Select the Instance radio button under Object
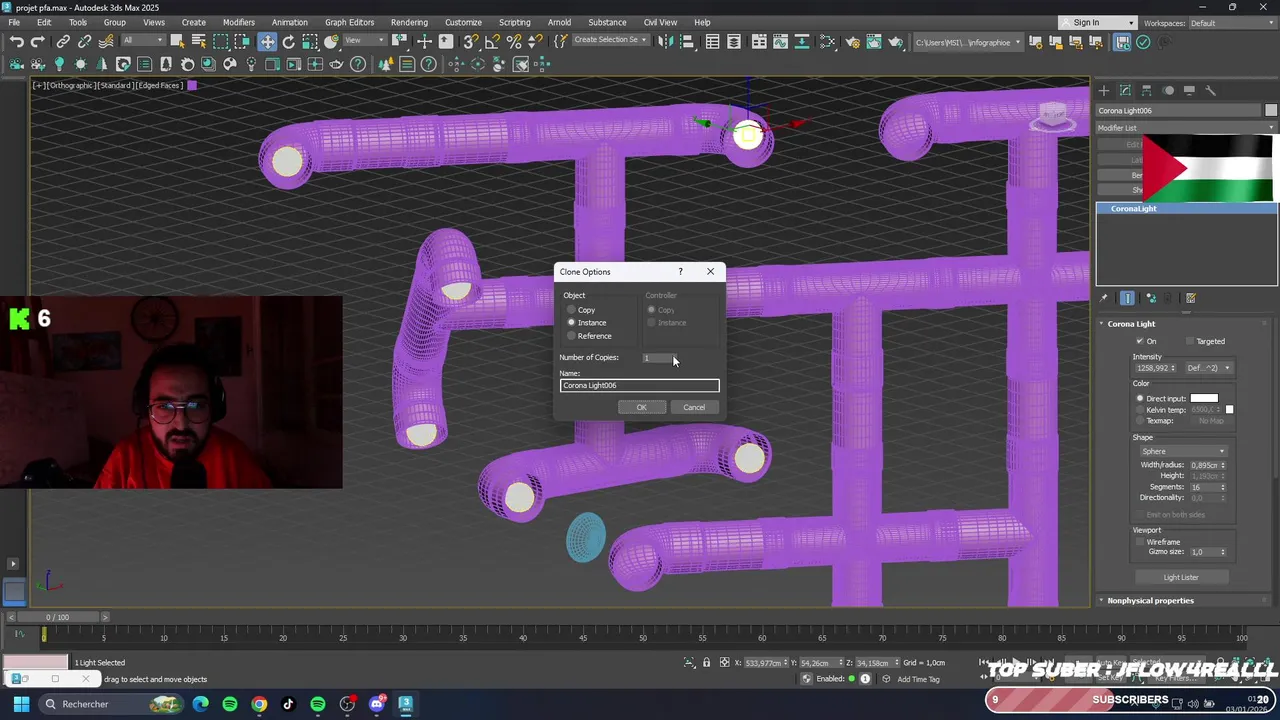This screenshot has height=720, width=1280. coord(572,323)
